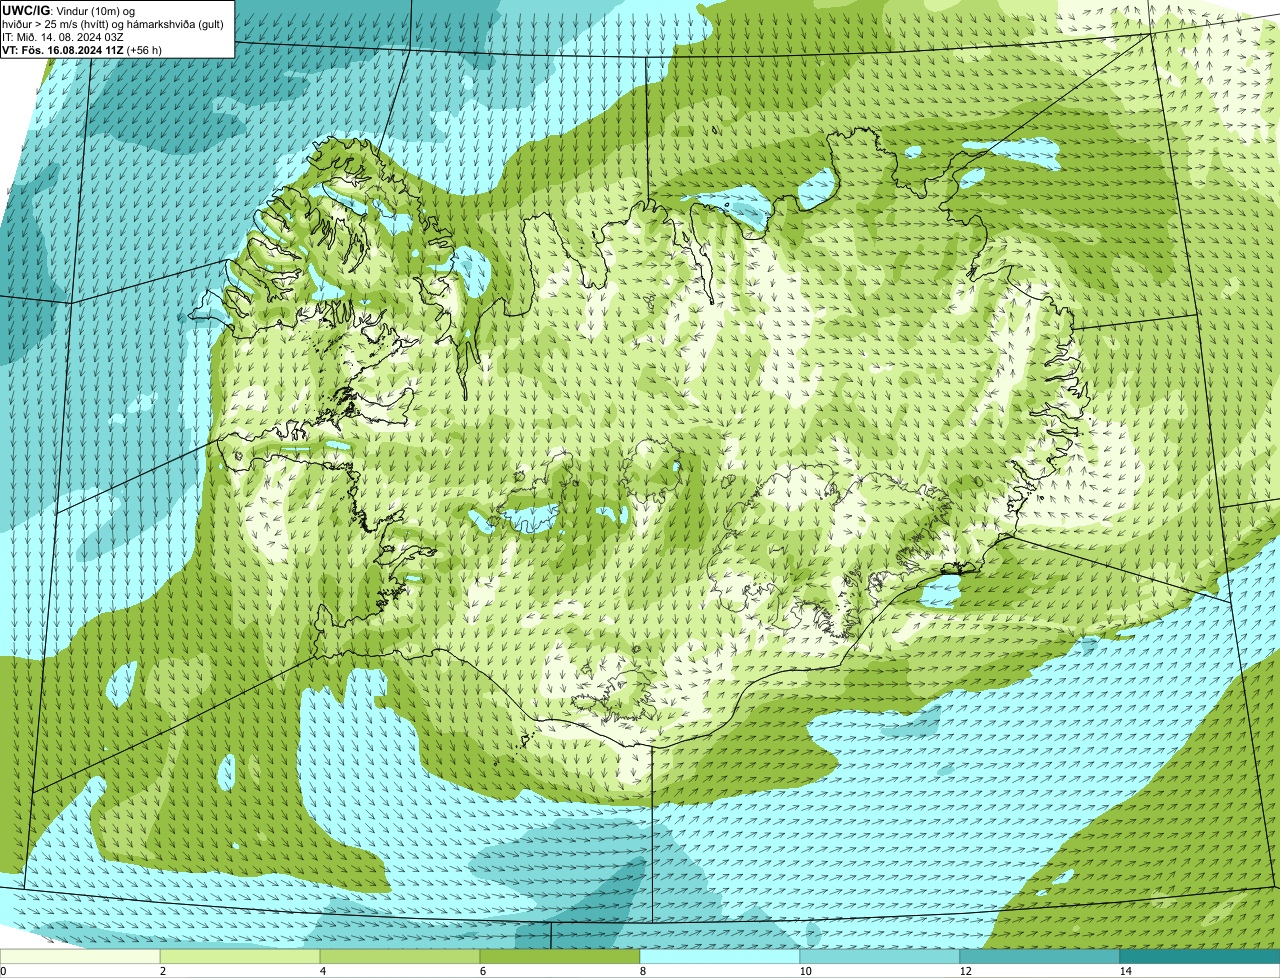Click the darkest teal swatch above 14
Image resolution: width=1280 pixels, height=978 pixels.
[x=1200, y=956]
